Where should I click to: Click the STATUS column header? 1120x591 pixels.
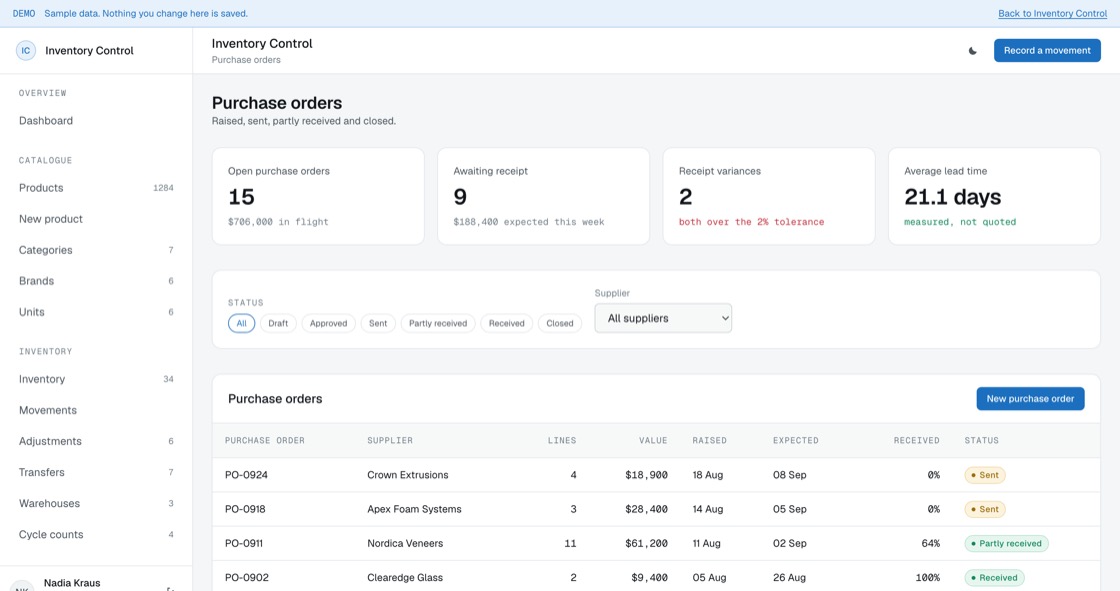coord(981,440)
